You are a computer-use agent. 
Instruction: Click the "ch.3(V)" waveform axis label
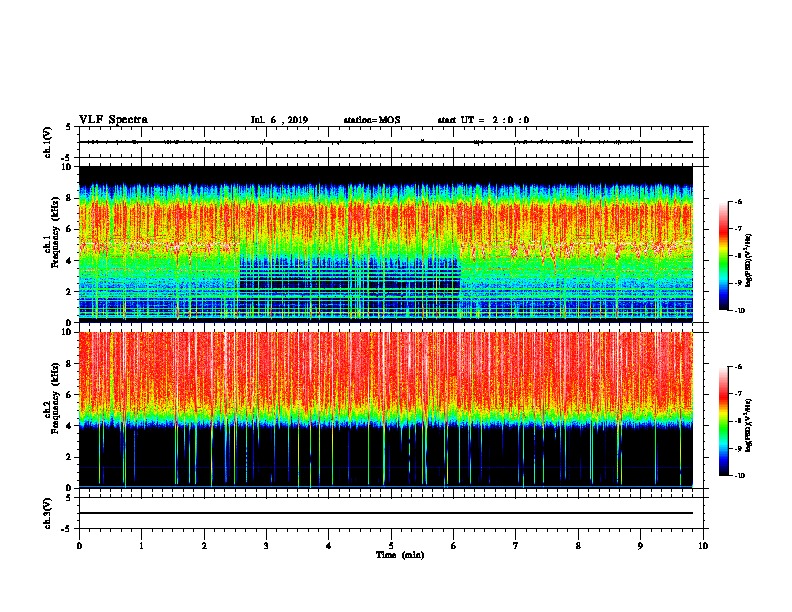point(48,513)
